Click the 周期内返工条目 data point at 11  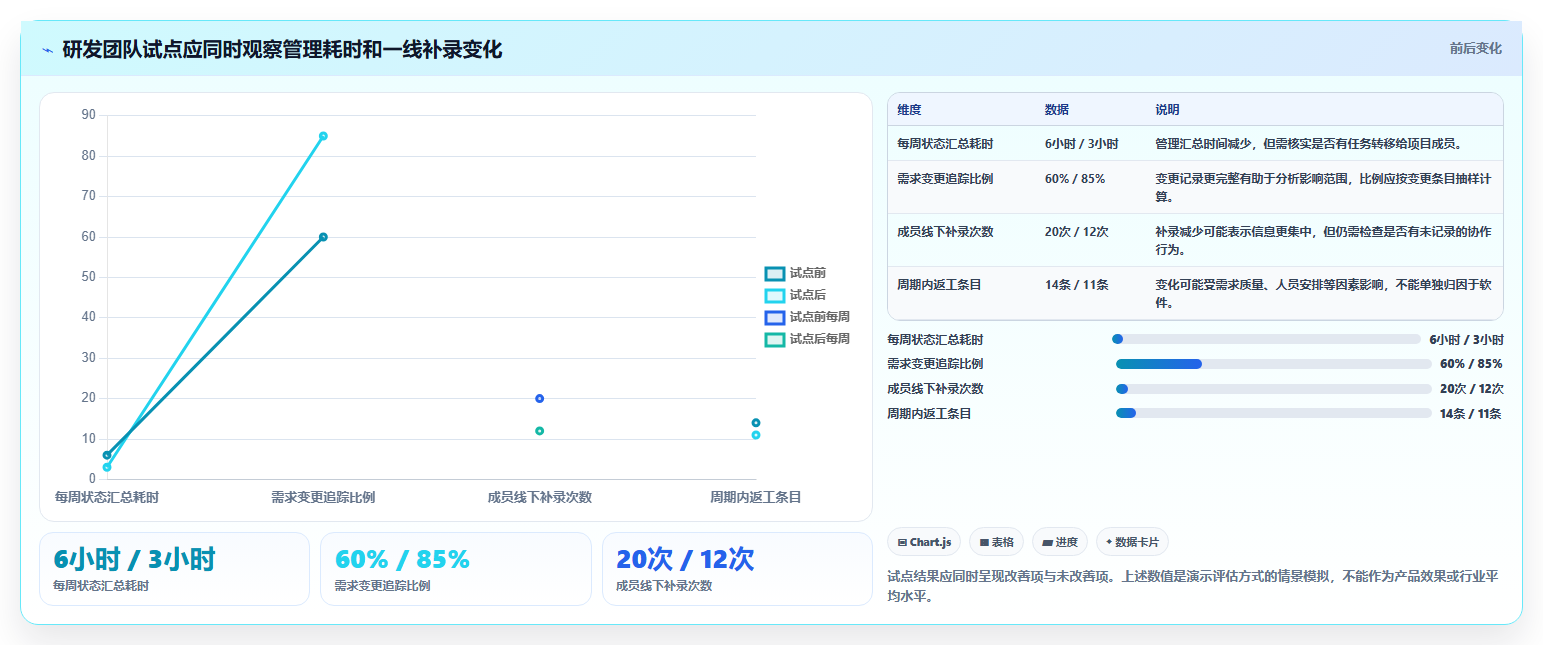[x=756, y=435]
